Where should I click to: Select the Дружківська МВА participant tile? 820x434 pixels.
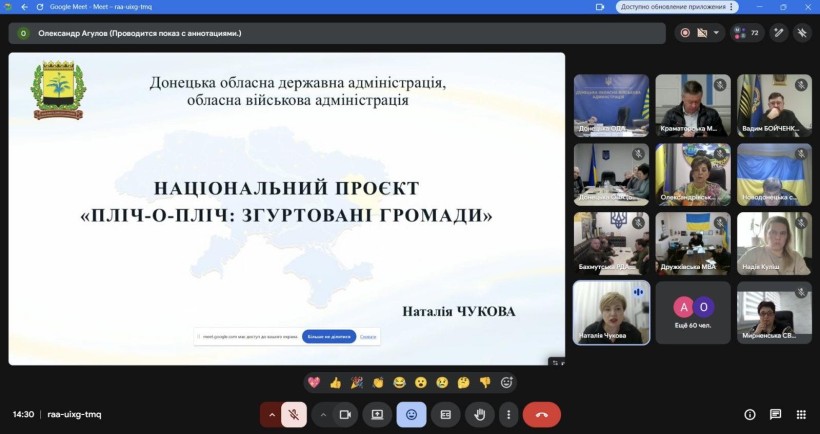pyautogui.click(x=693, y=244)
